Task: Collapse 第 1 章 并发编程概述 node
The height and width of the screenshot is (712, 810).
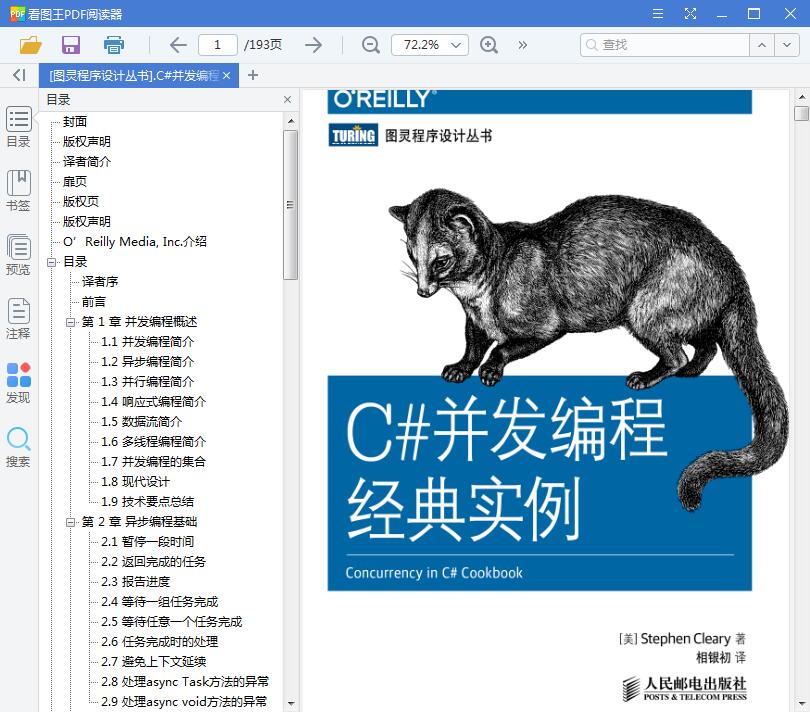Action: click(x=70, y=322)
